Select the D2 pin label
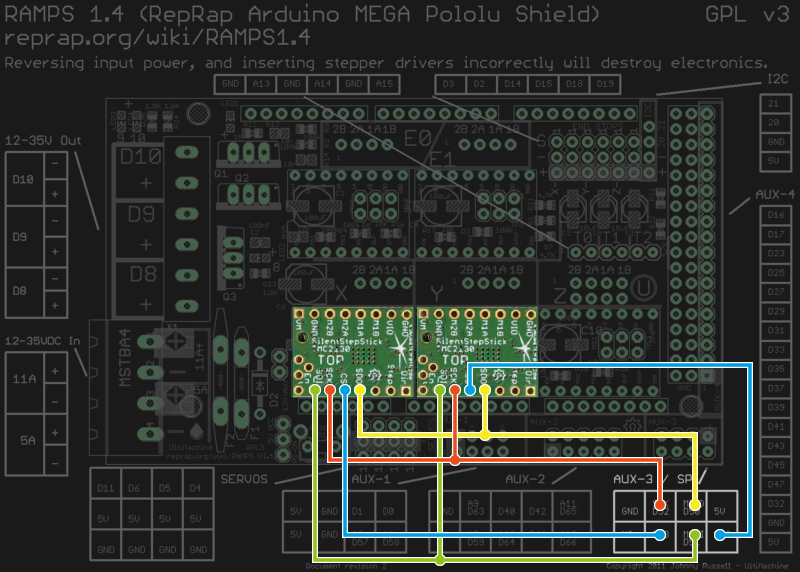Screen dimensions: 800x572 480,84
